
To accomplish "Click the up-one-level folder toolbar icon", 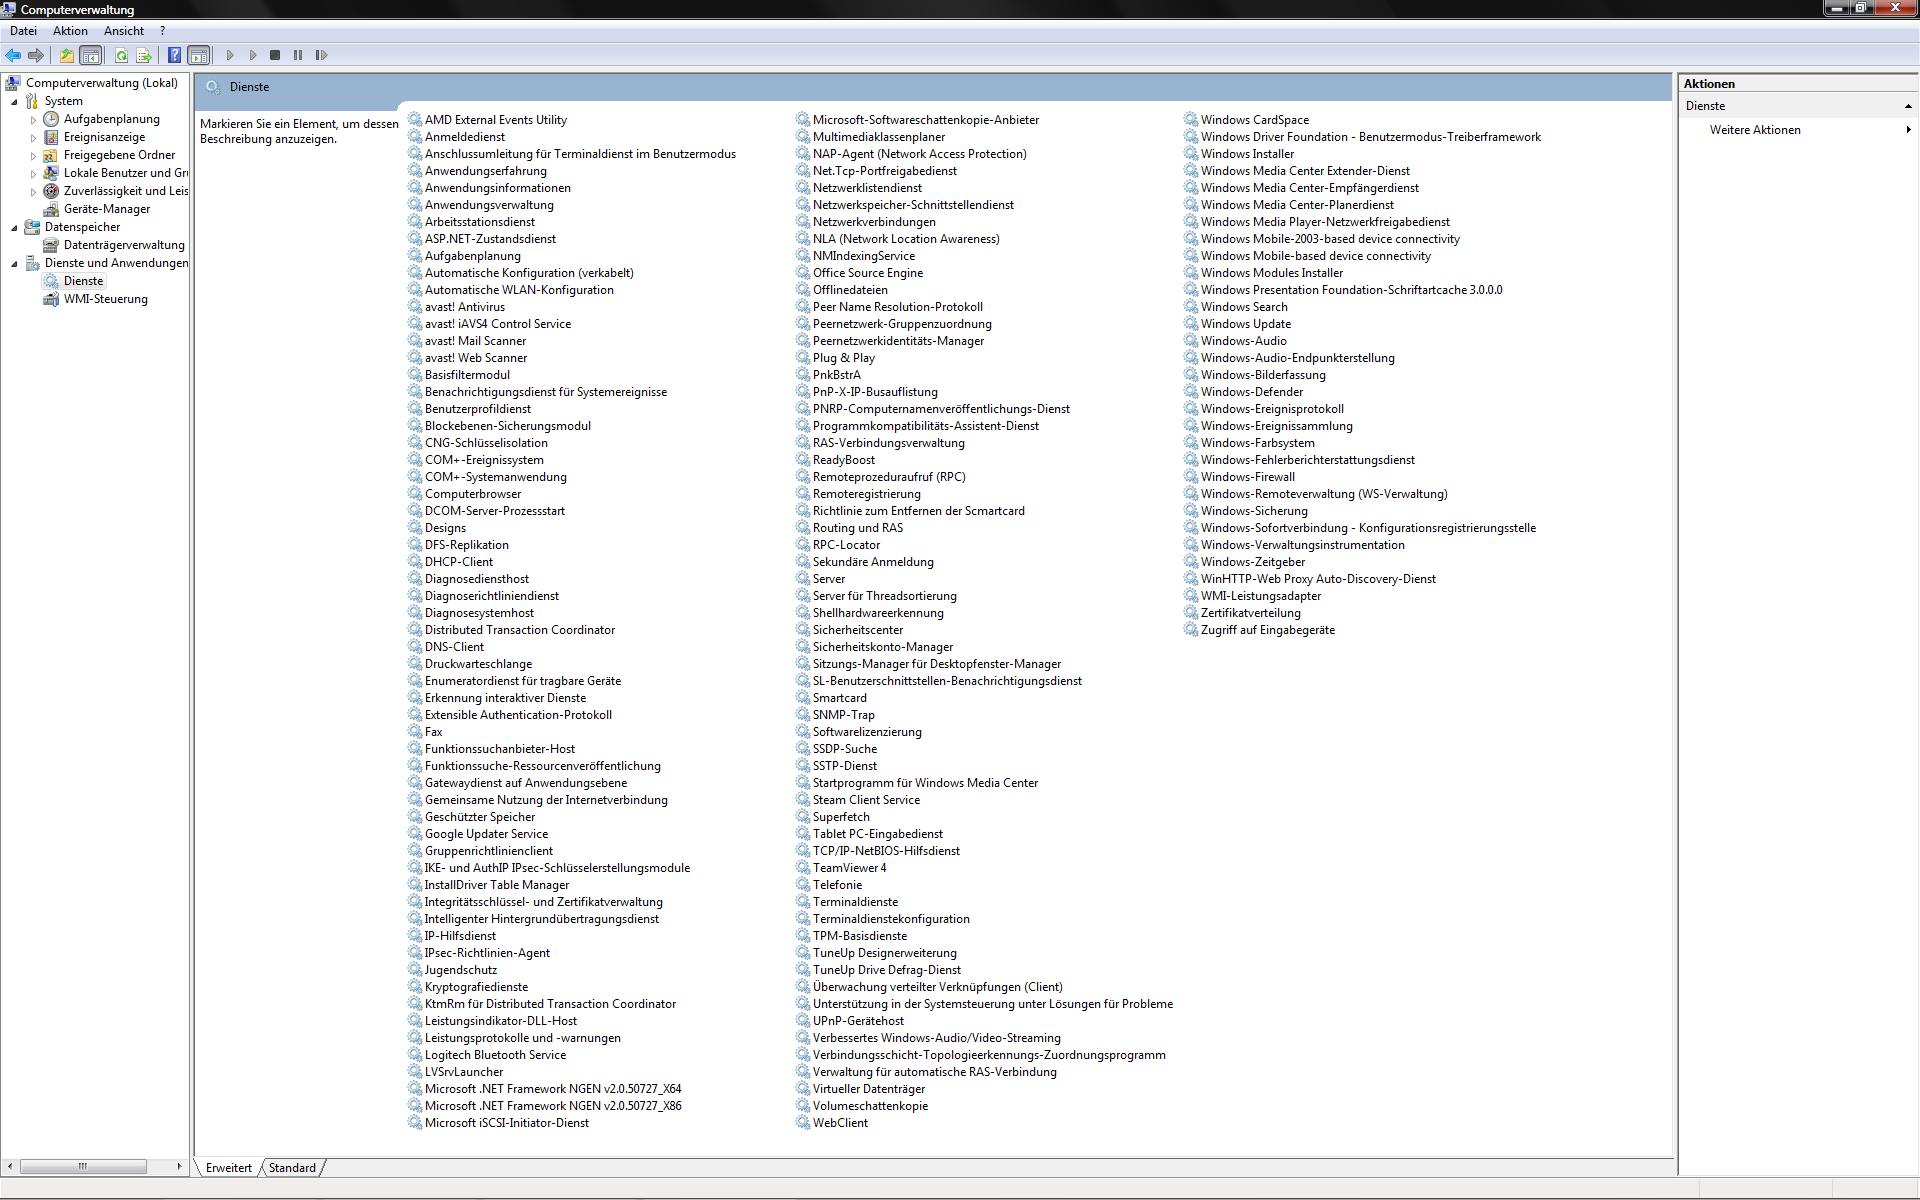I will pos(66,56).
